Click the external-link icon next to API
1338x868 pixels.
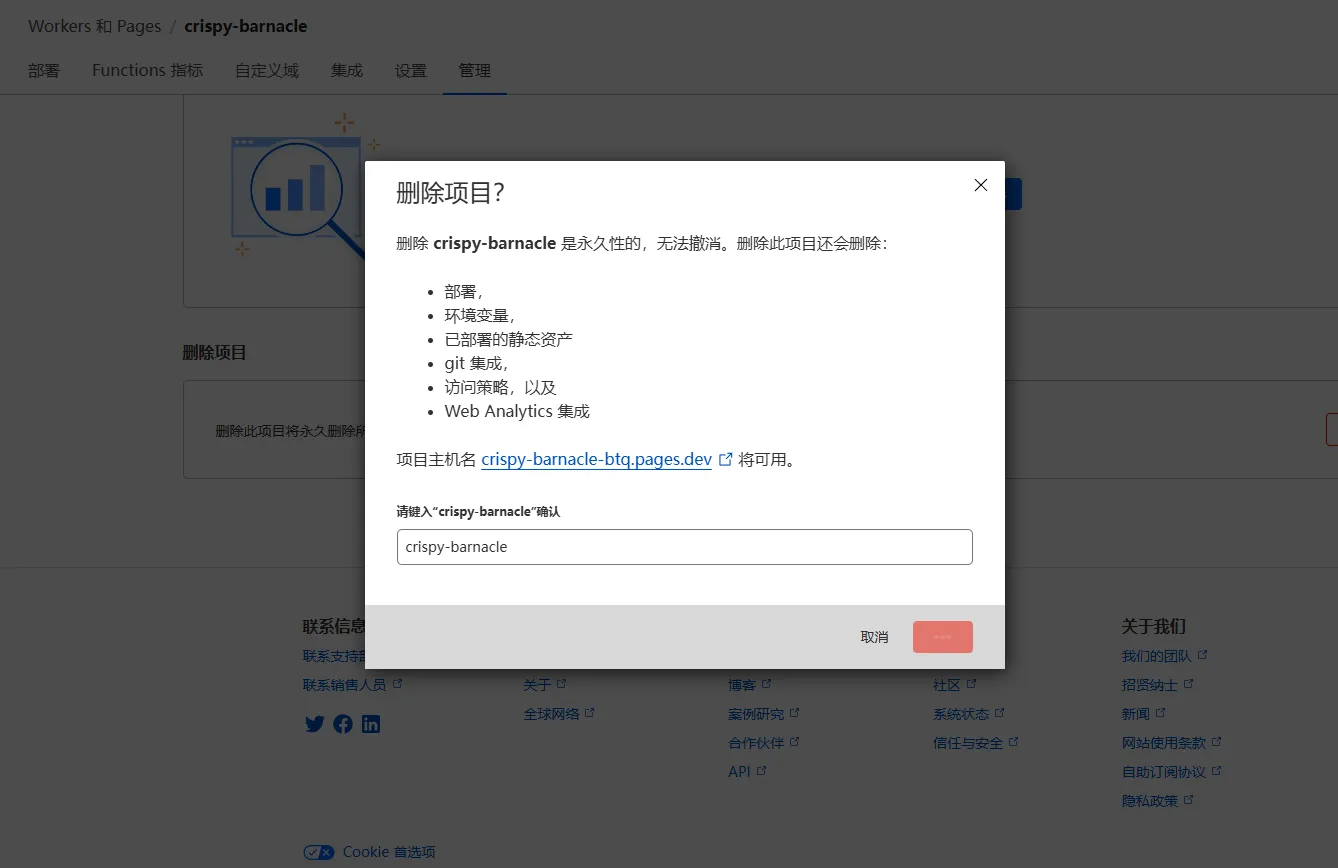click(762, 770)
